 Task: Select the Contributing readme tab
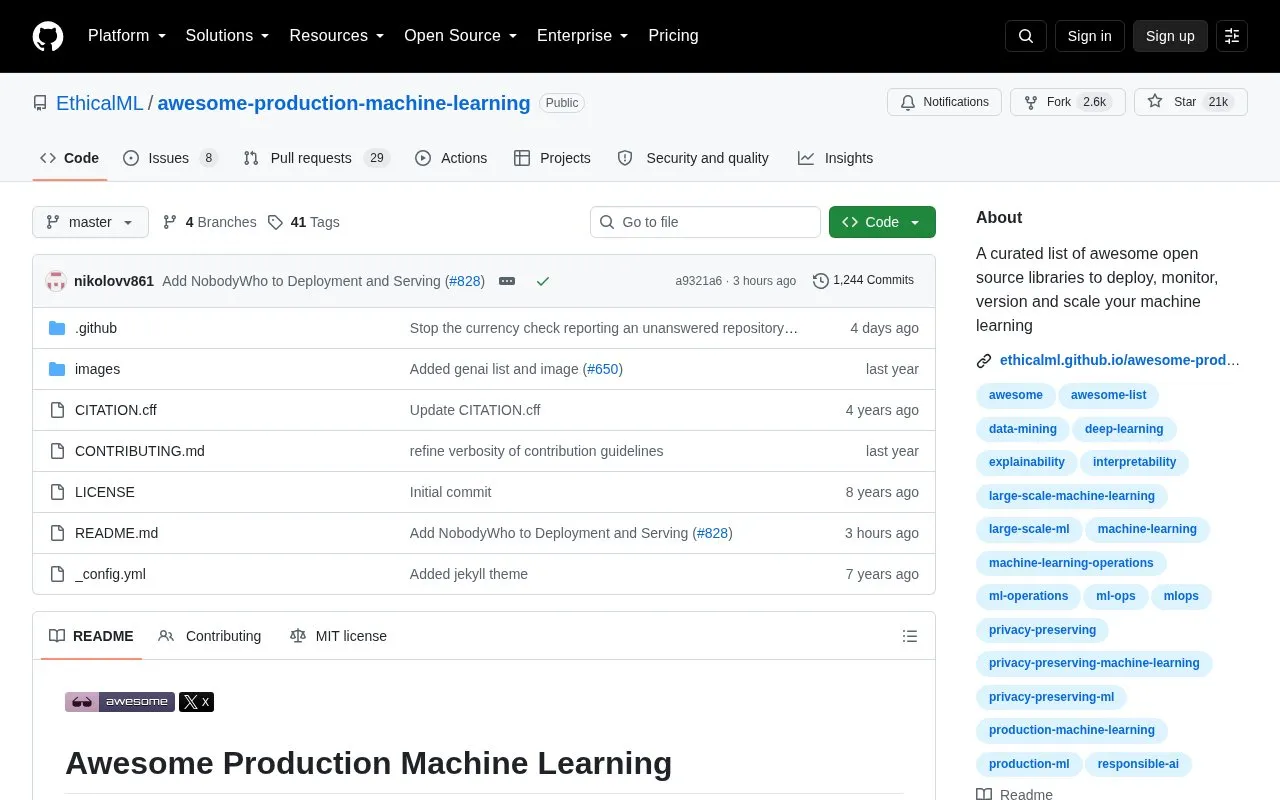210,636
